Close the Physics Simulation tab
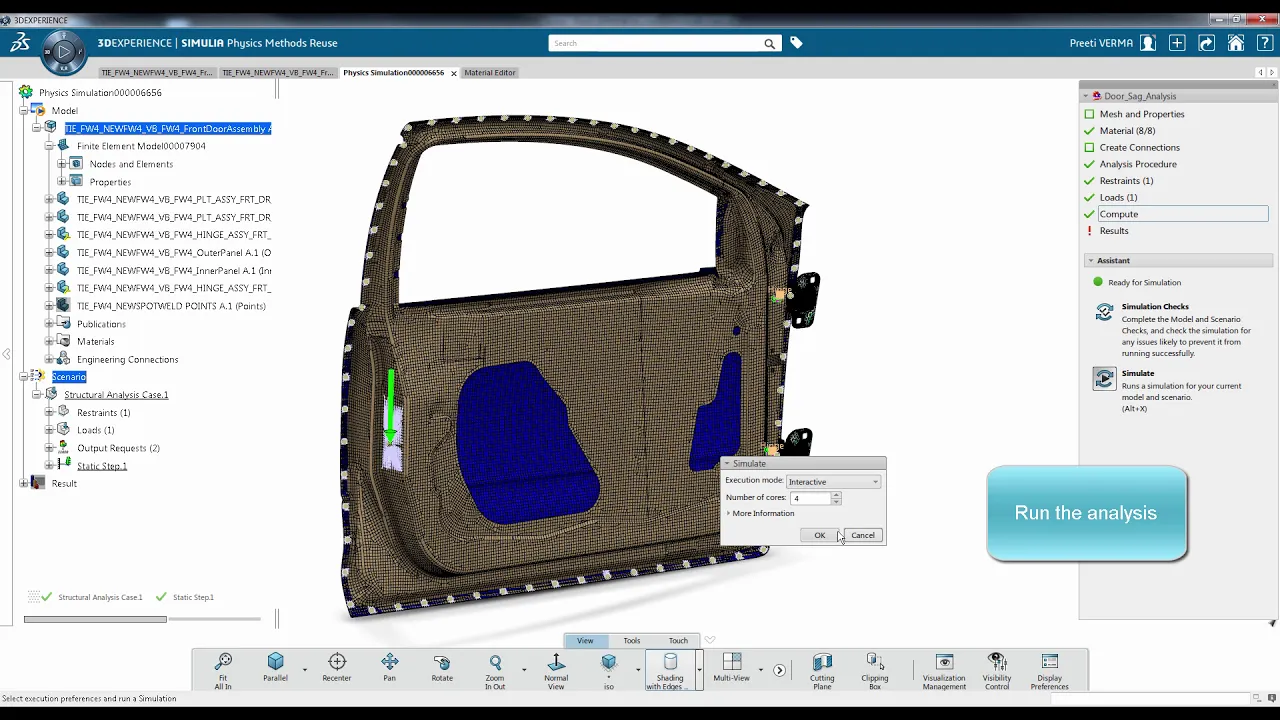 454,73
